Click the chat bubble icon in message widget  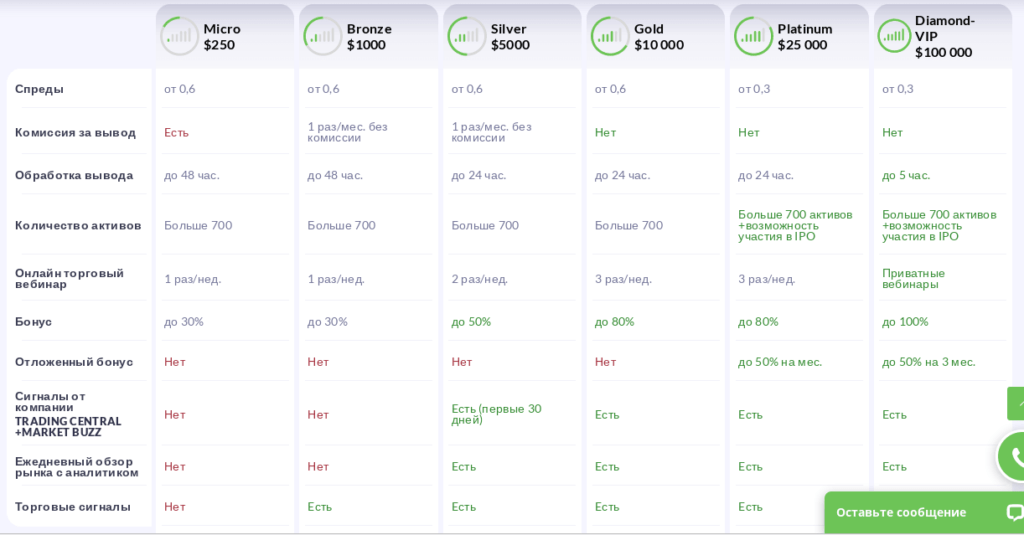[x=1013, y=512]
